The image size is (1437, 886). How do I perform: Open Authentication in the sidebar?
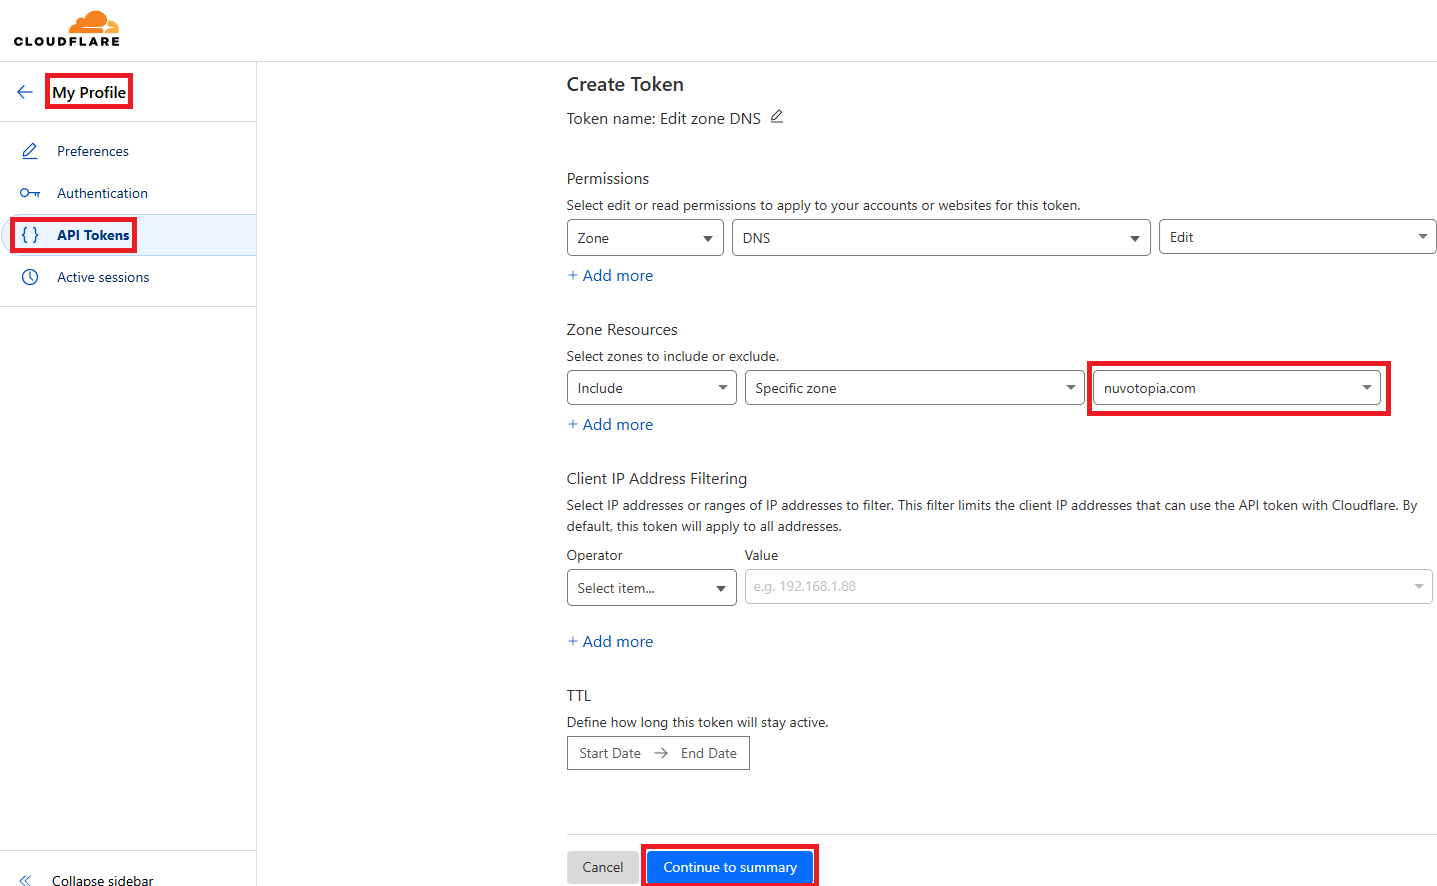coord(102,193)
